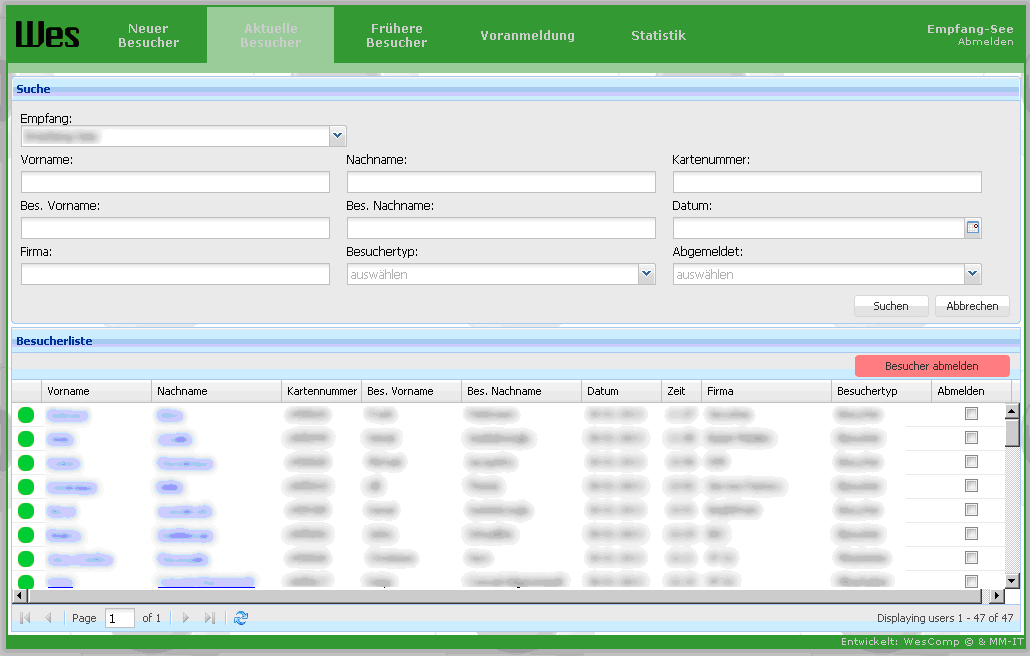
Task: Click green status dot in seventh row
Action: coord(26,559)
